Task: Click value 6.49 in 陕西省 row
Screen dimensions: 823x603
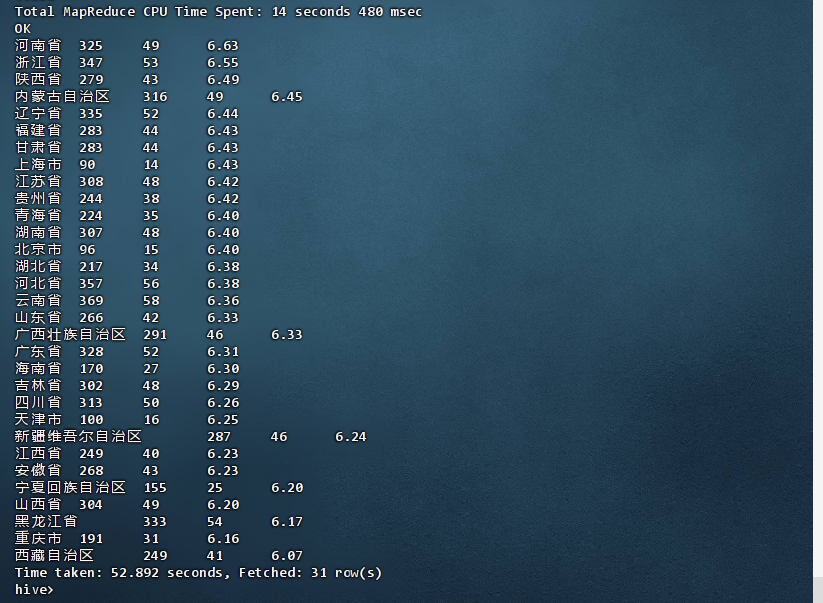Action: coord(223,79)
